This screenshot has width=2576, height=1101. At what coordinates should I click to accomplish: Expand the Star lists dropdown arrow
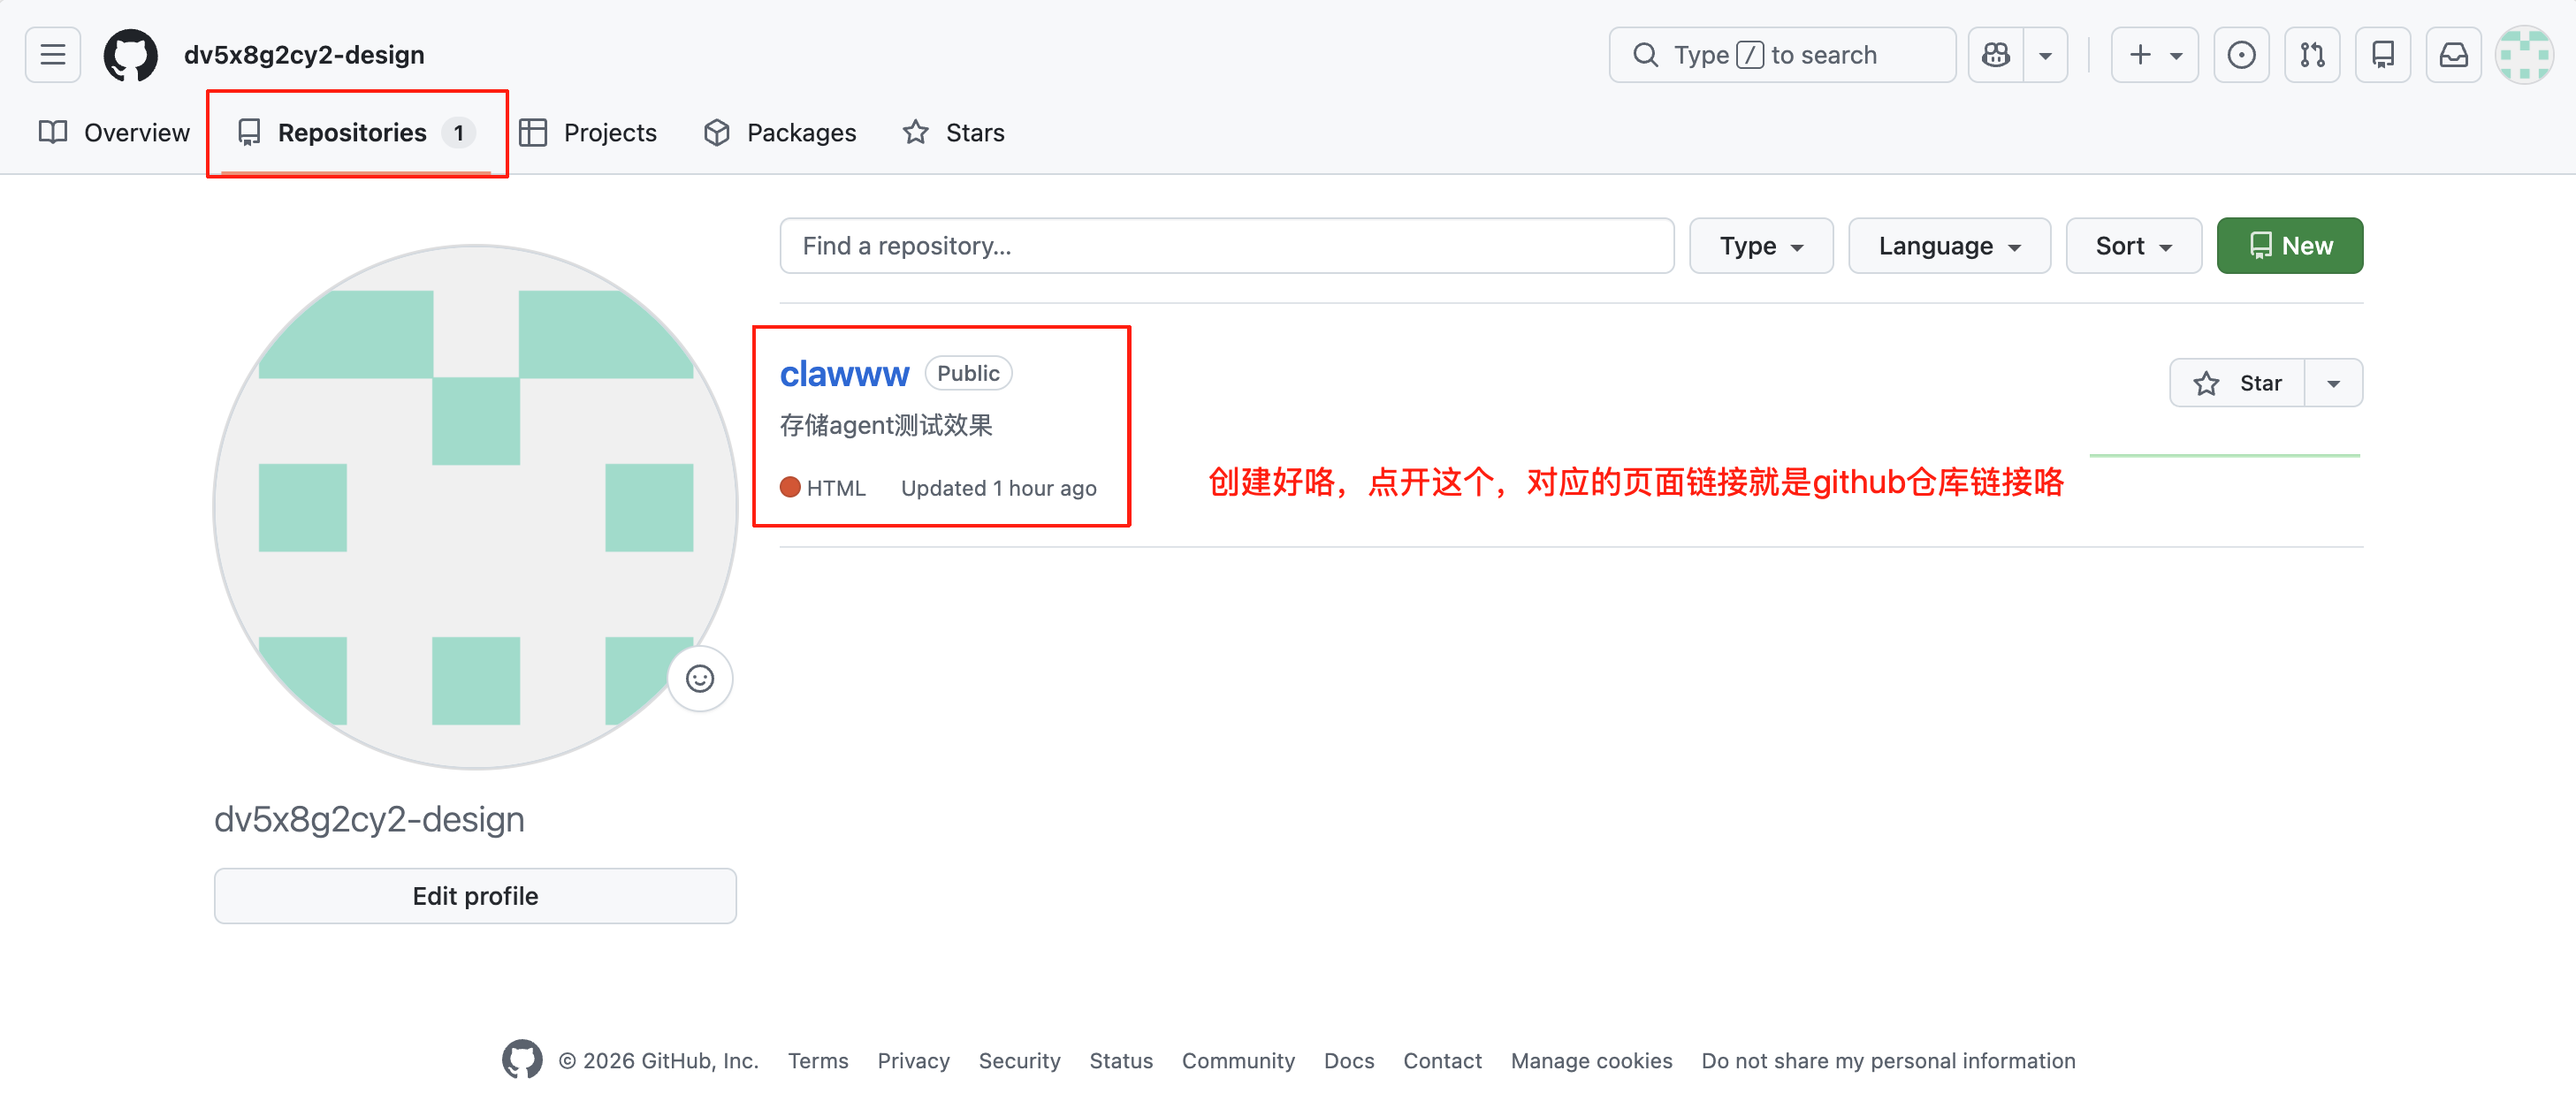[2333, 383]
